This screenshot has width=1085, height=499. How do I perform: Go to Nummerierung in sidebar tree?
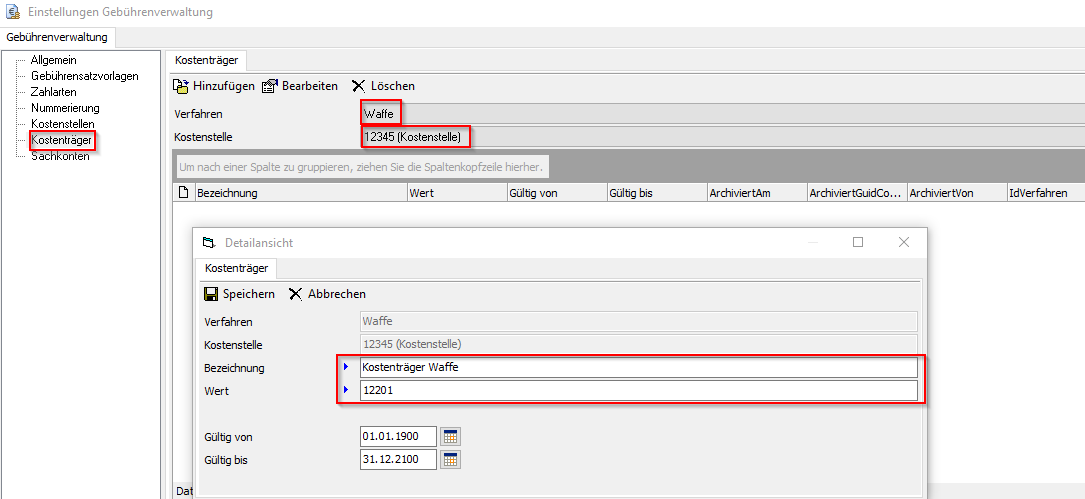click(x=65, y=108)
